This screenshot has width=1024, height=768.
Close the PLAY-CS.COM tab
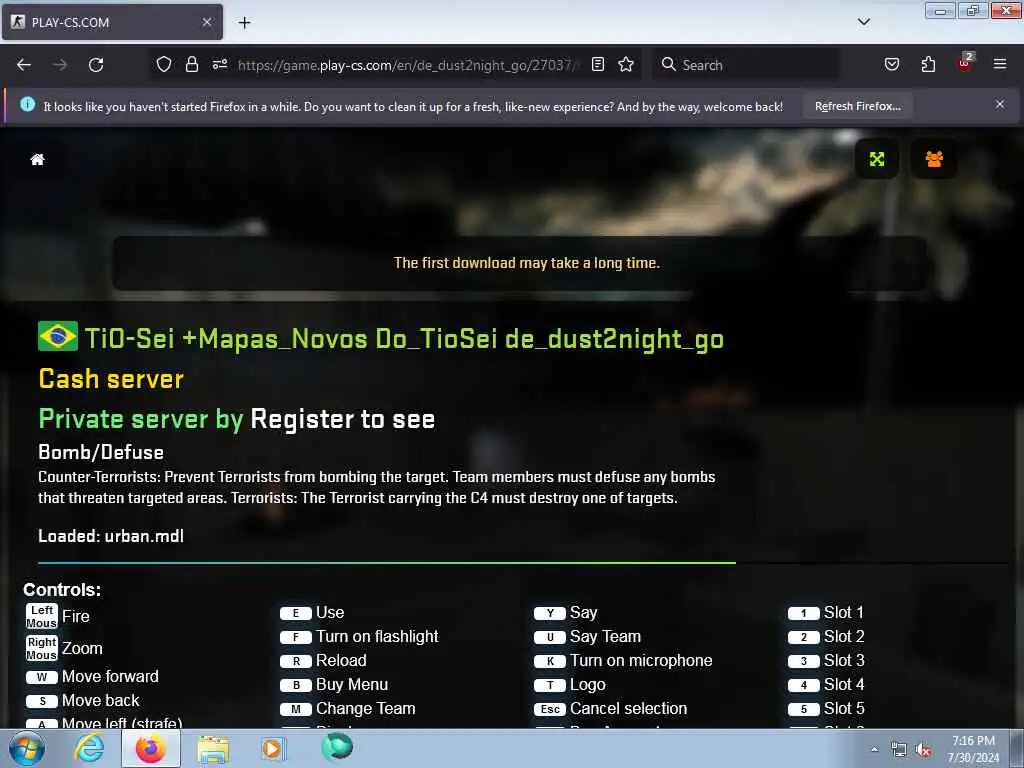tap(206, 22)
